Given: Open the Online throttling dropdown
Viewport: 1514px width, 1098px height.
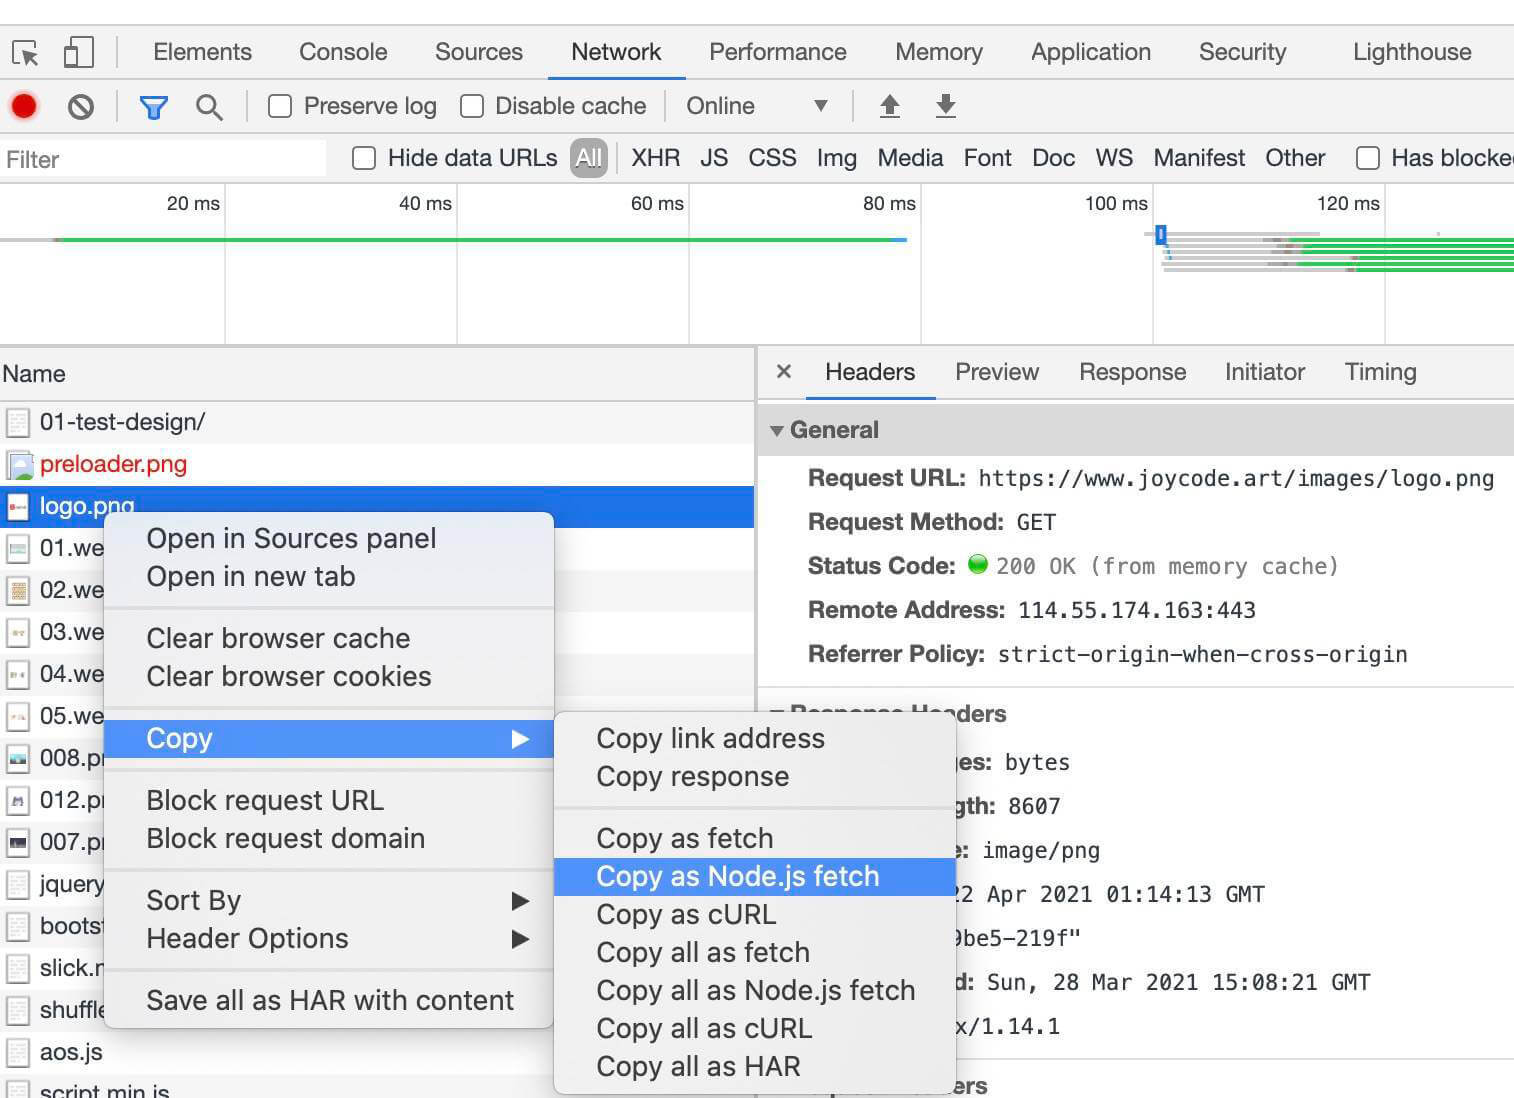Looking at the screenshot, I should pyautogui.click(x=757, y=106).
